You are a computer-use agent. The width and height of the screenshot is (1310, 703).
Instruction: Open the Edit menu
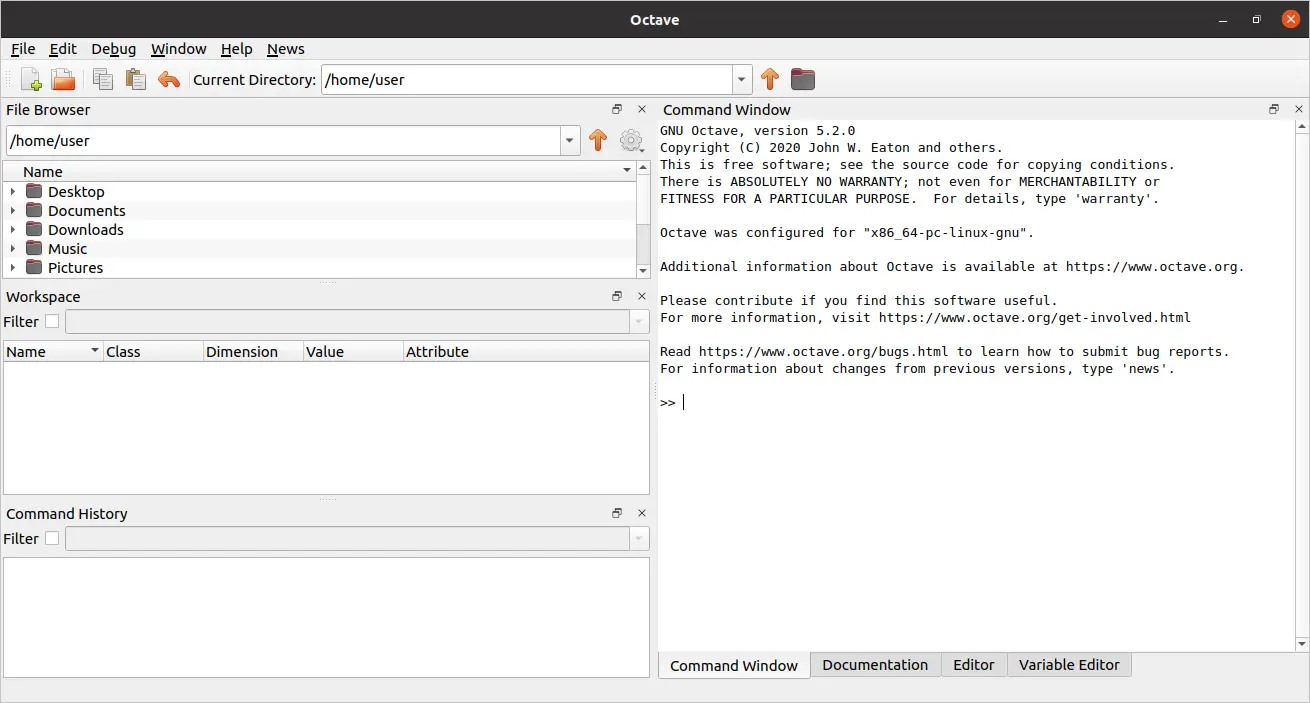click(63, 49)
